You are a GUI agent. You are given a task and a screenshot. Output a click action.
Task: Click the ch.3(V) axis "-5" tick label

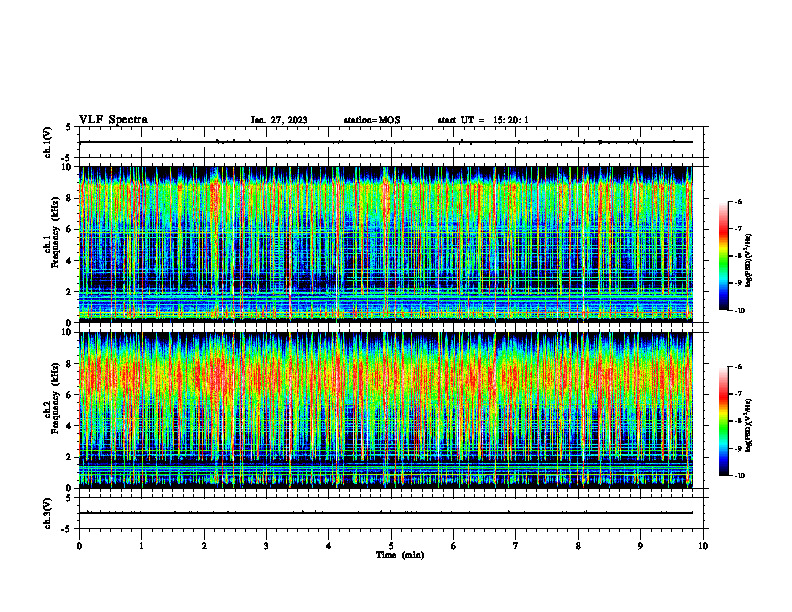67,529
